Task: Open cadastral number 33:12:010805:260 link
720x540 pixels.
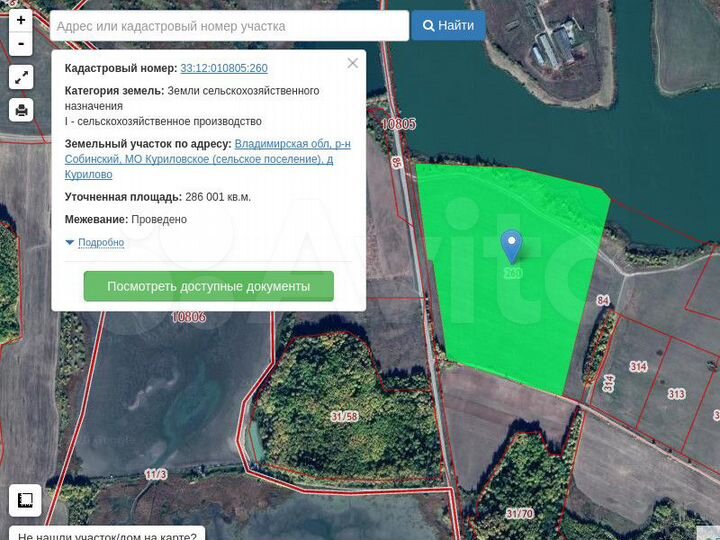Action: click(223, 69)
